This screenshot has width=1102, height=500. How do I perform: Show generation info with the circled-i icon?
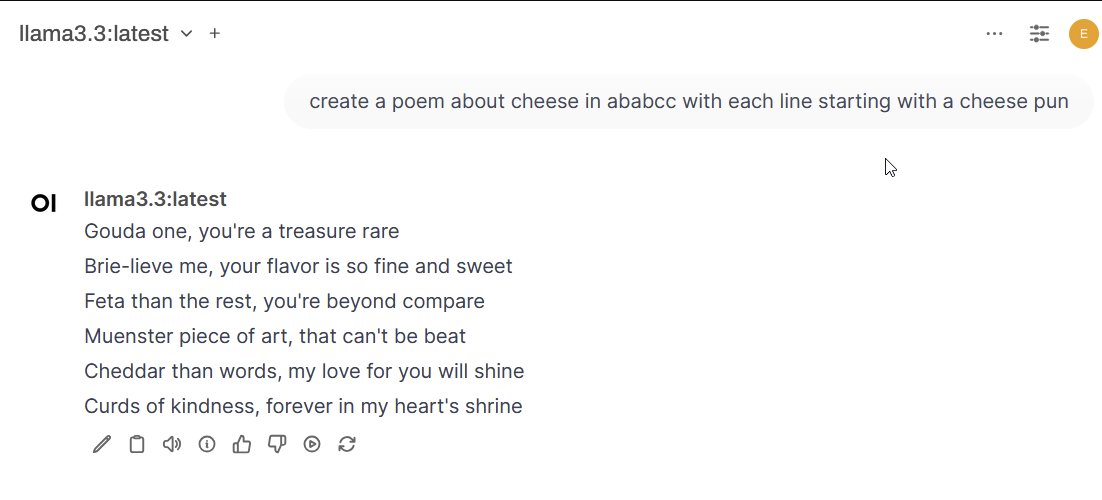pyautogui.click(x=207, y=444)
